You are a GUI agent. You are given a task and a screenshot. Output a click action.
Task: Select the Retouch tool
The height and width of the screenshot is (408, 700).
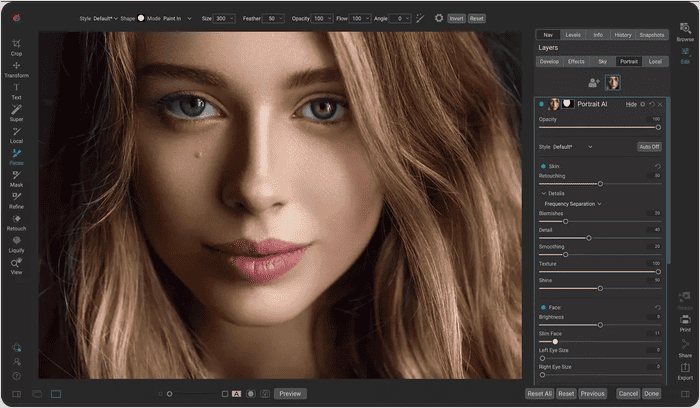click(16, 221)
